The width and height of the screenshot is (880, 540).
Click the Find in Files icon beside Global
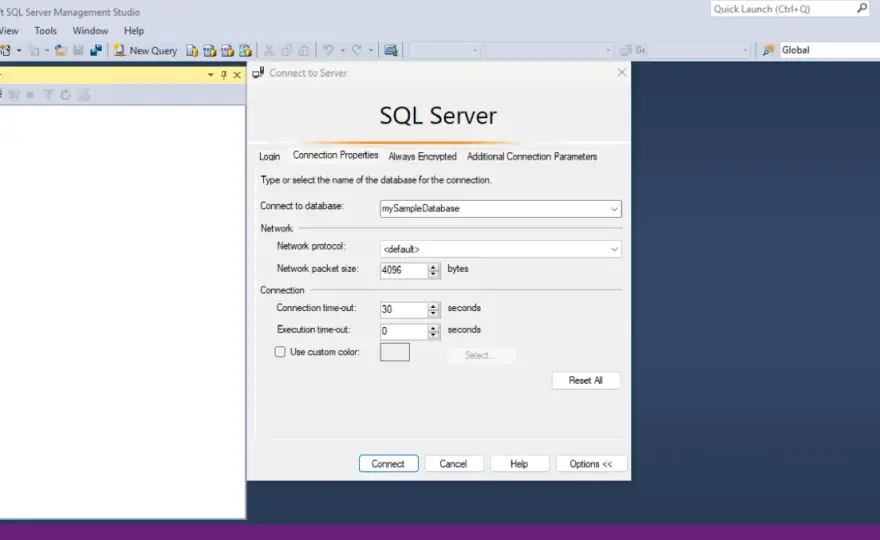coord(768,51)
